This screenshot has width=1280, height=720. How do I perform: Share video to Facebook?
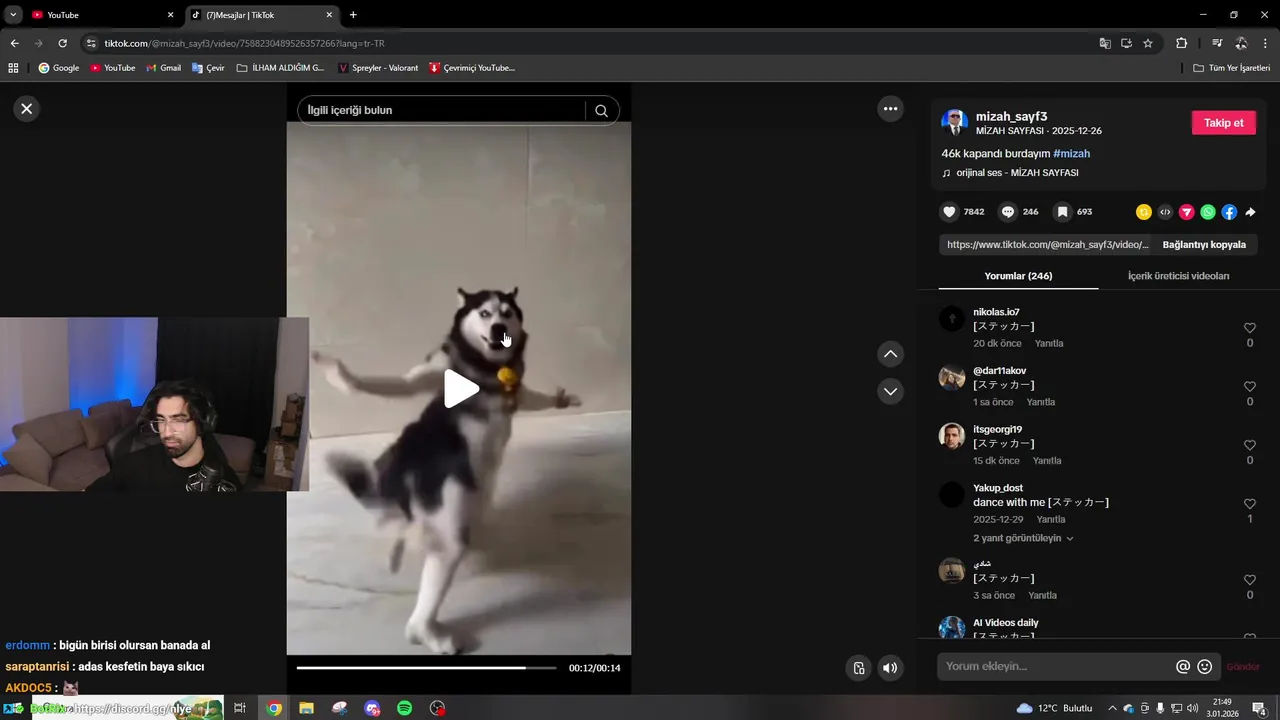[1229, 212]
